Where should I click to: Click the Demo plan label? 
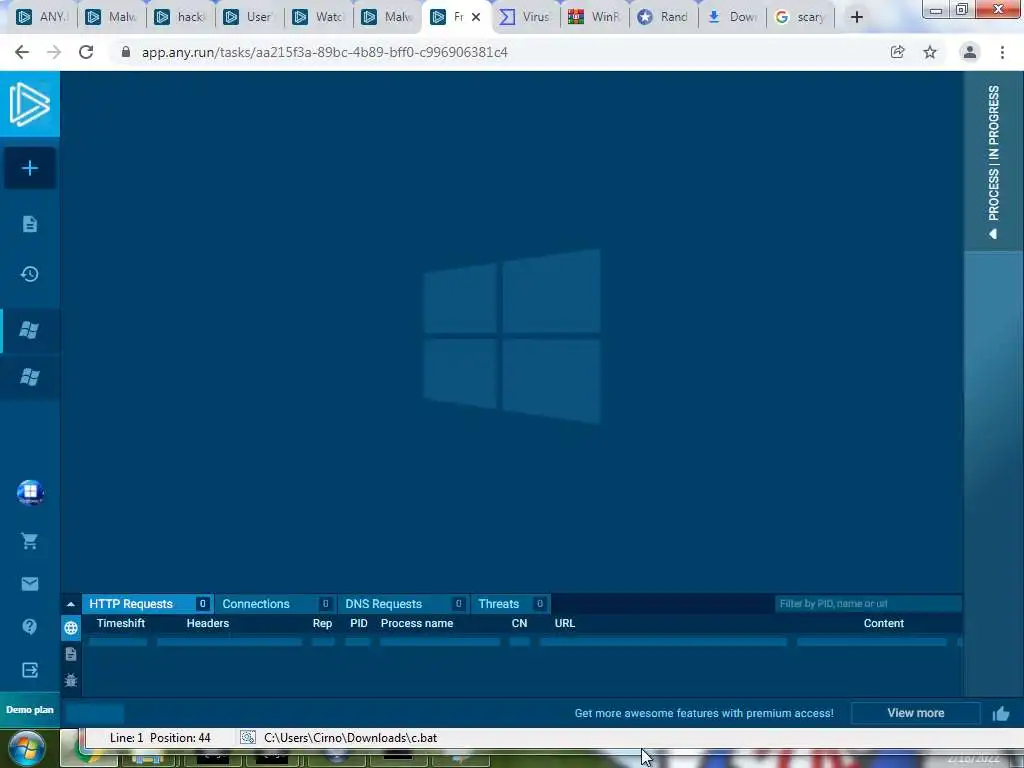29,710
